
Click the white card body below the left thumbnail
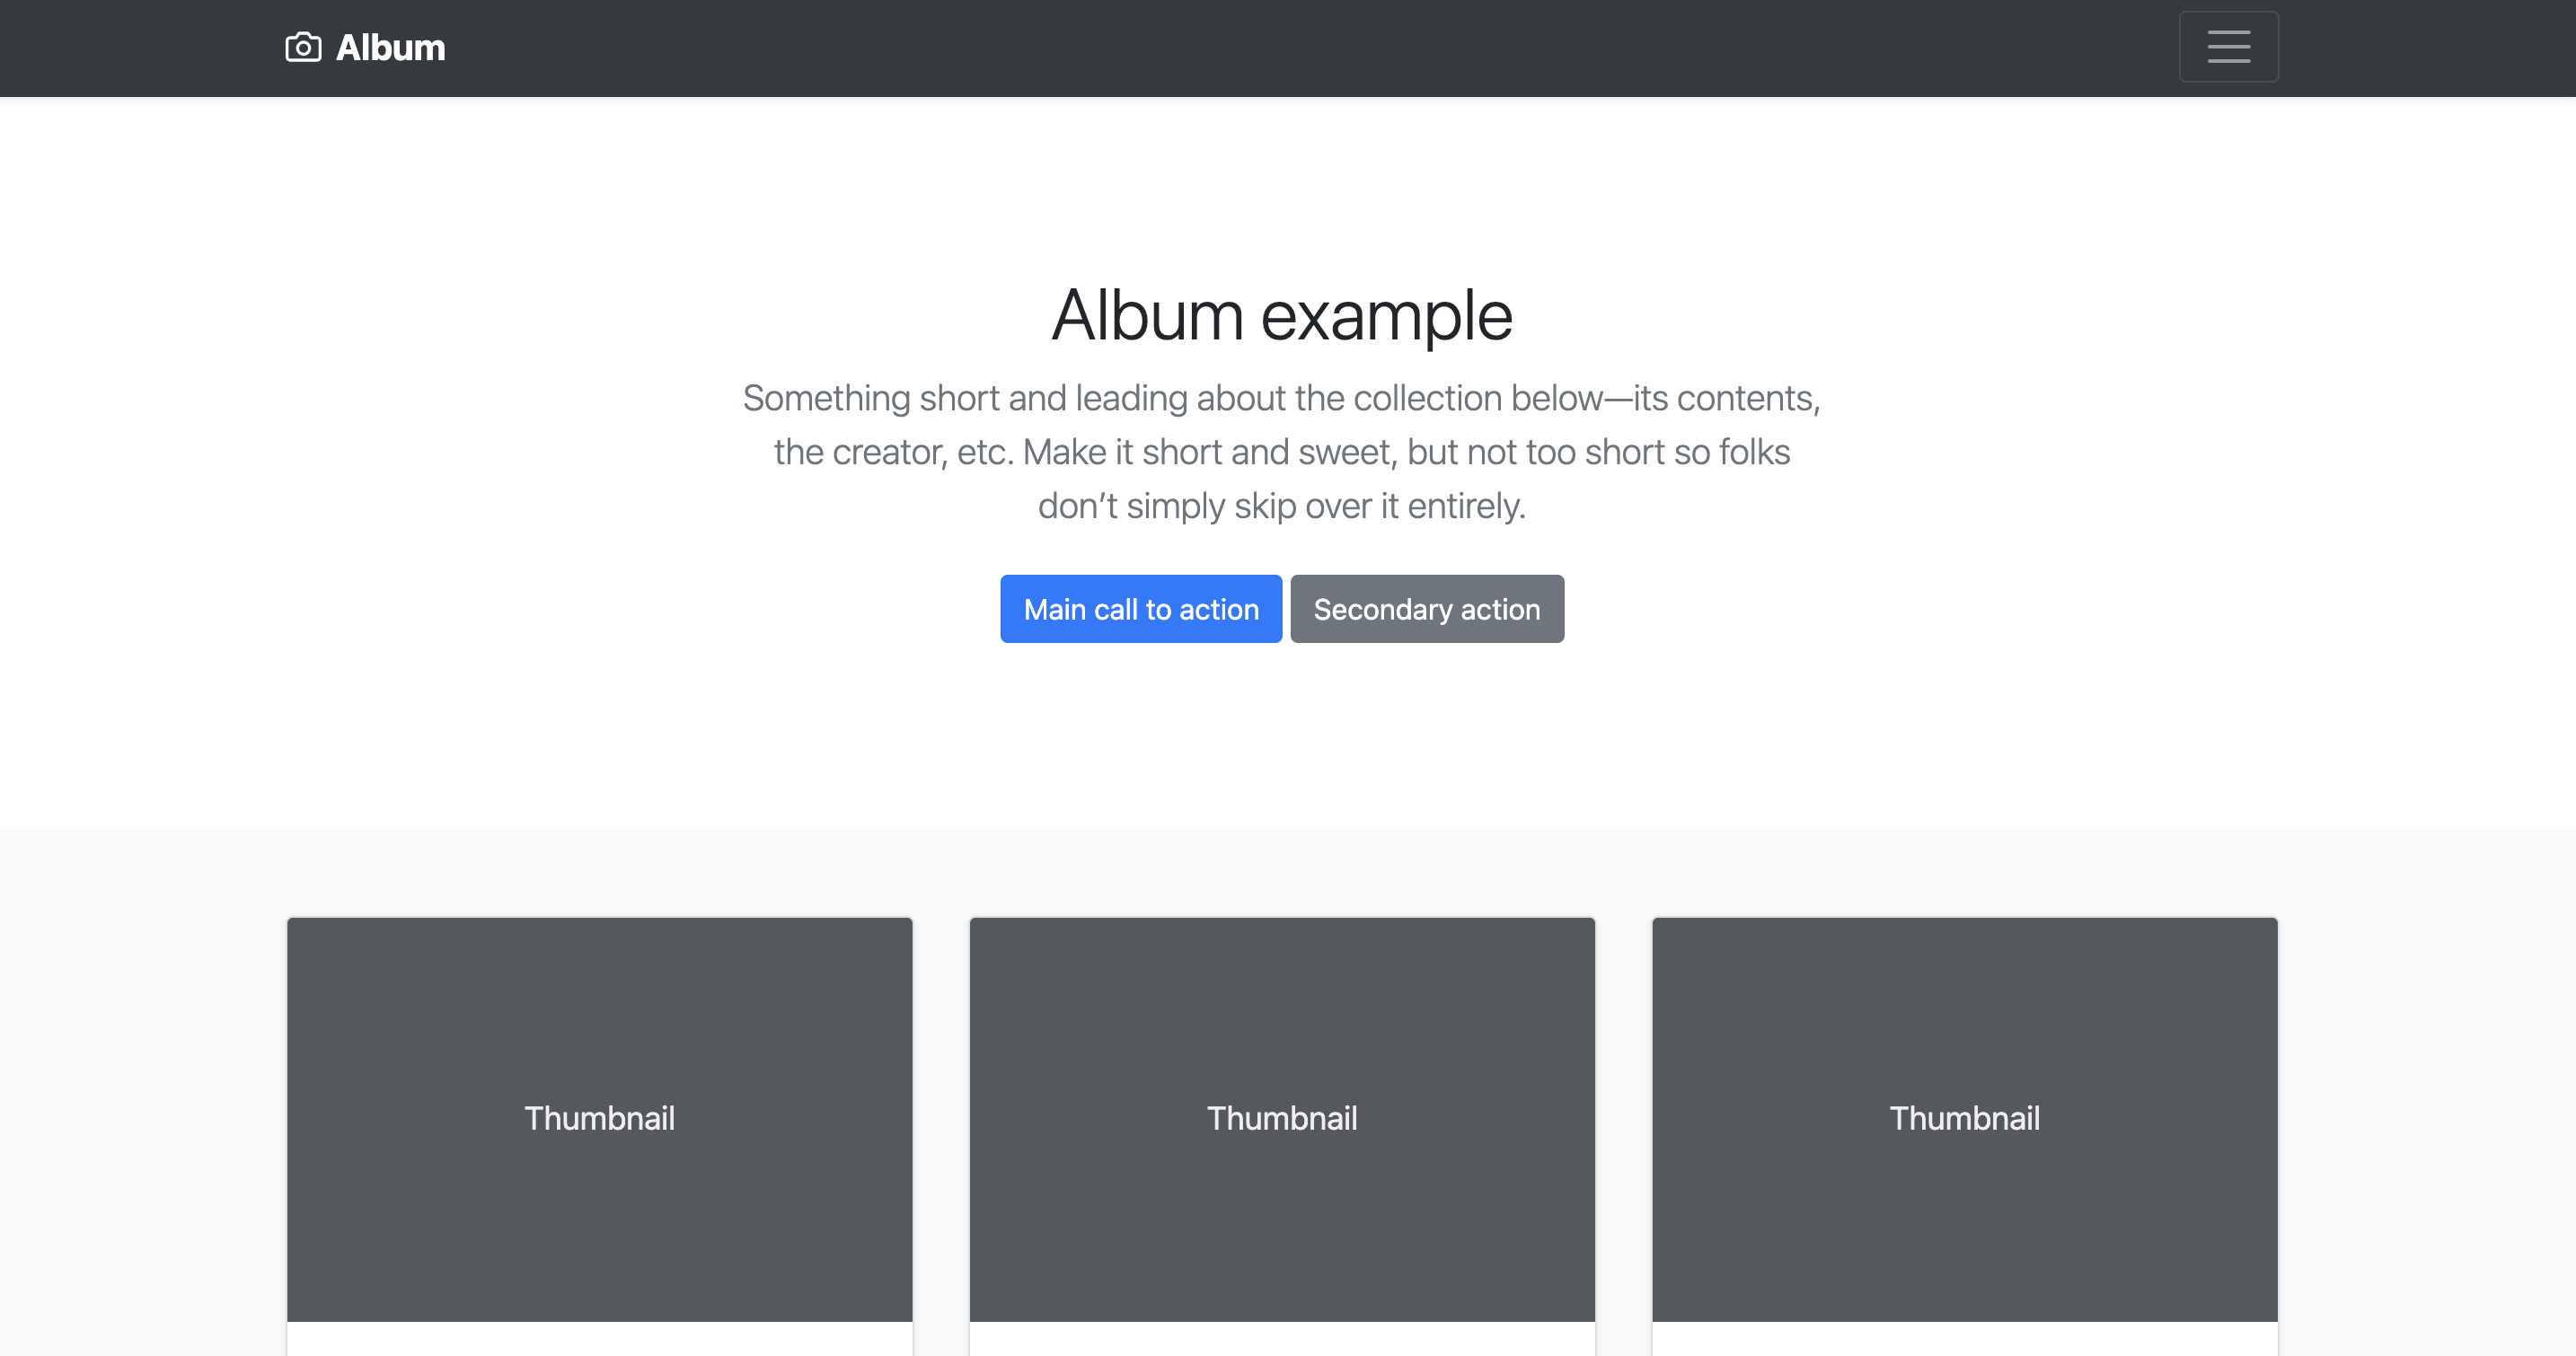point(599,1340)
